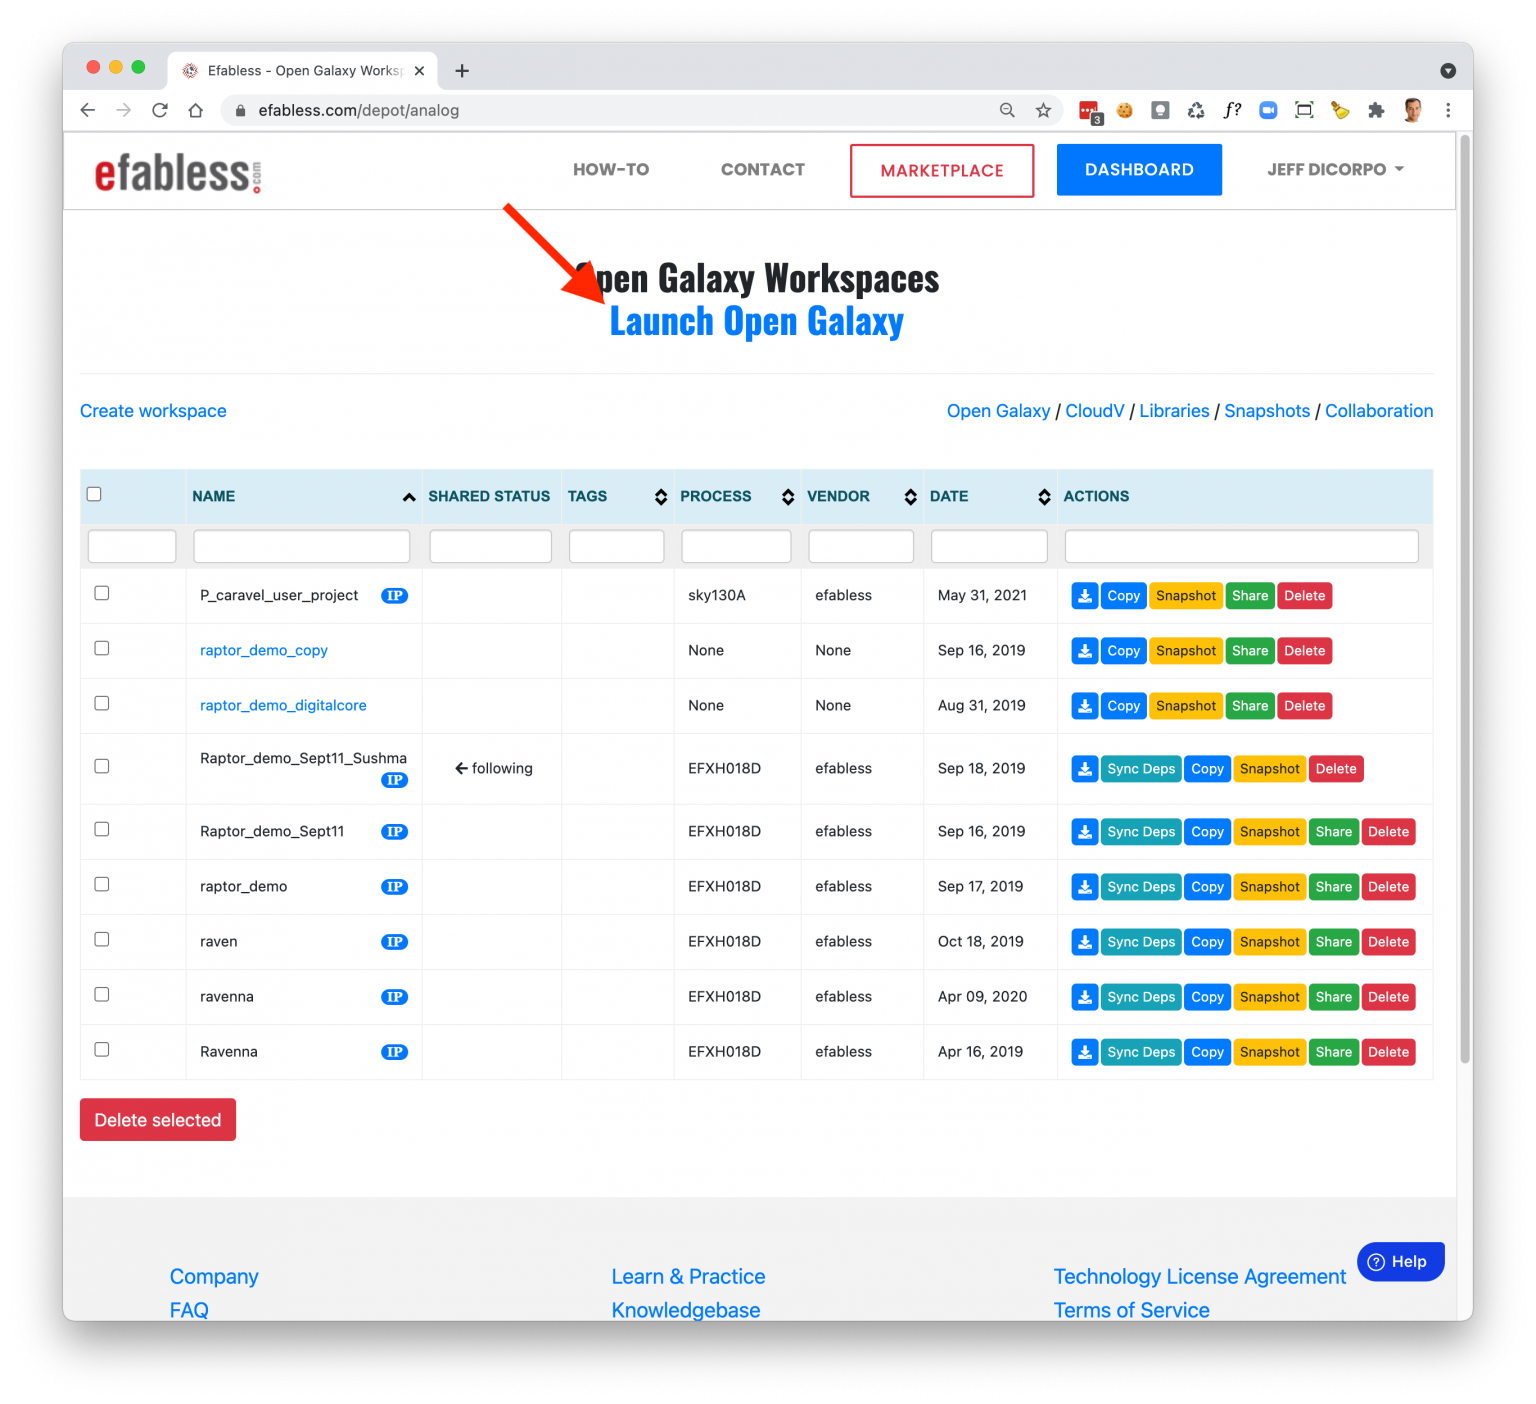Tick the raptor_demo_digitalcore checkbox

pos(102,703)
